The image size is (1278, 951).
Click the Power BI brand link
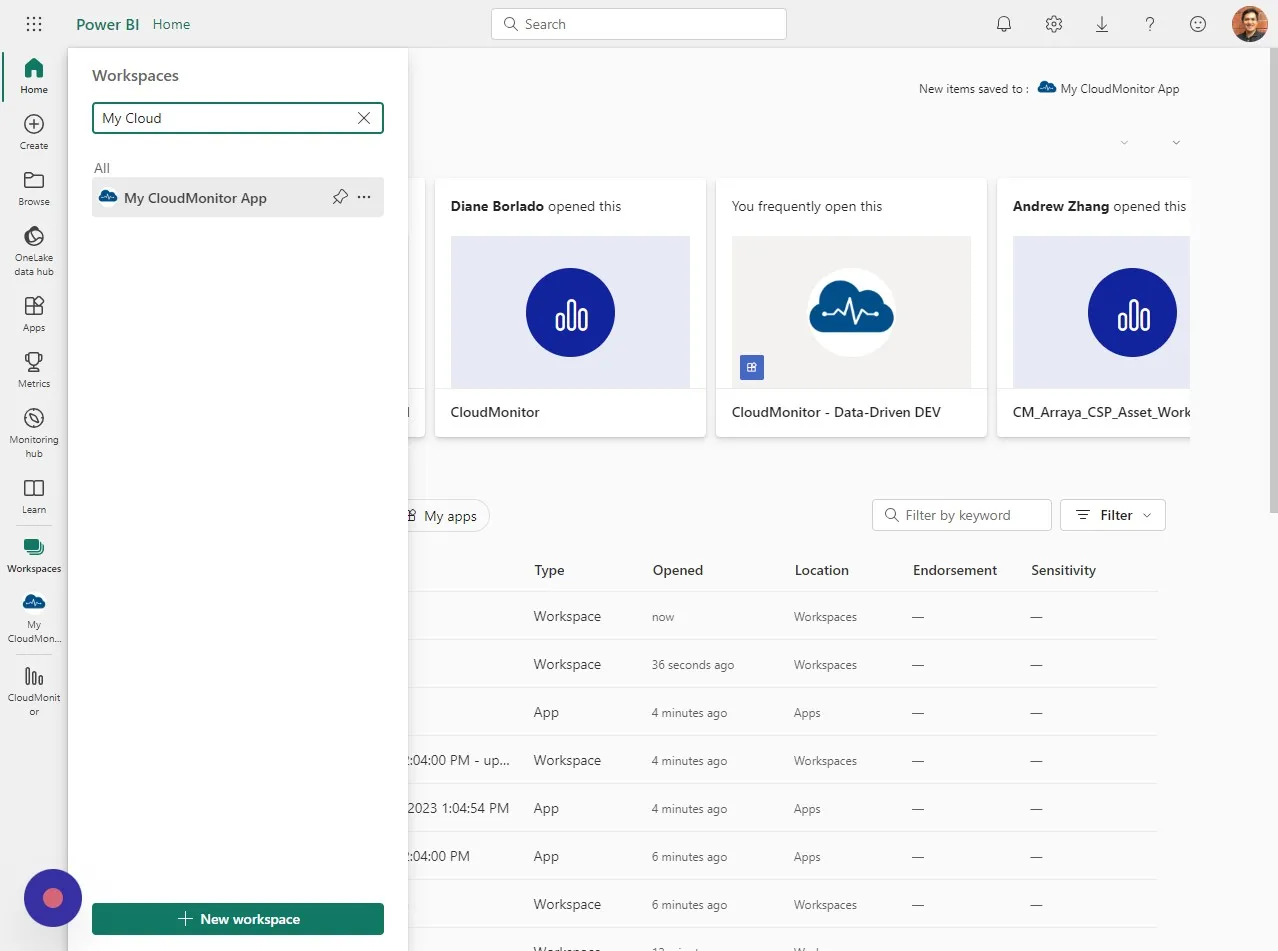[x=108, y=24]
